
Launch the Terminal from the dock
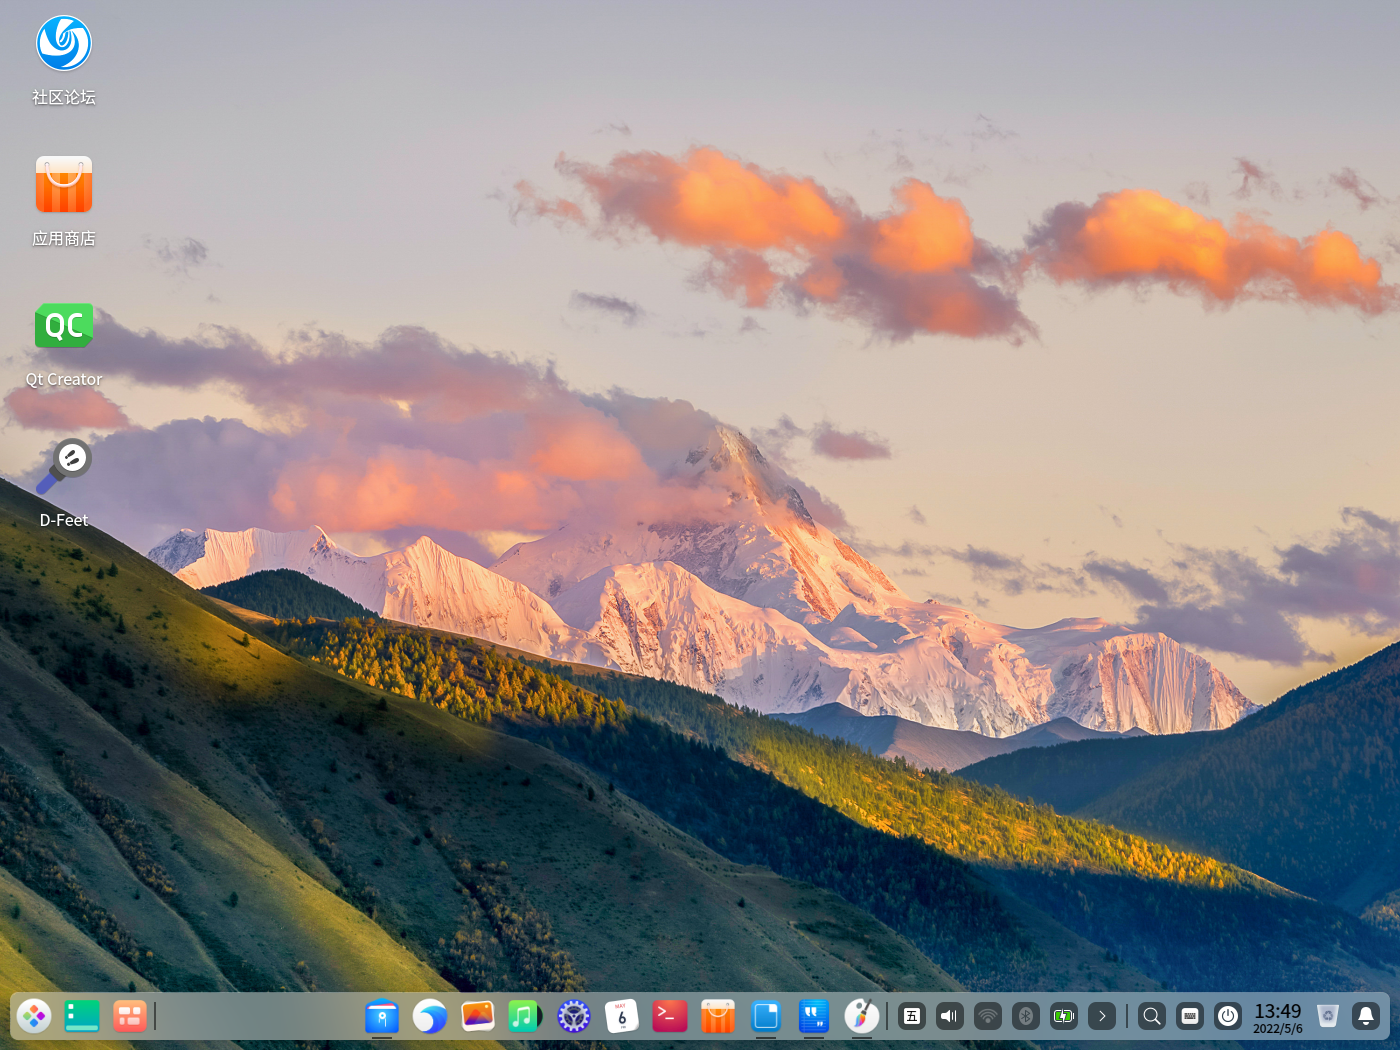pyautogui.click(x=670, y=1016)
